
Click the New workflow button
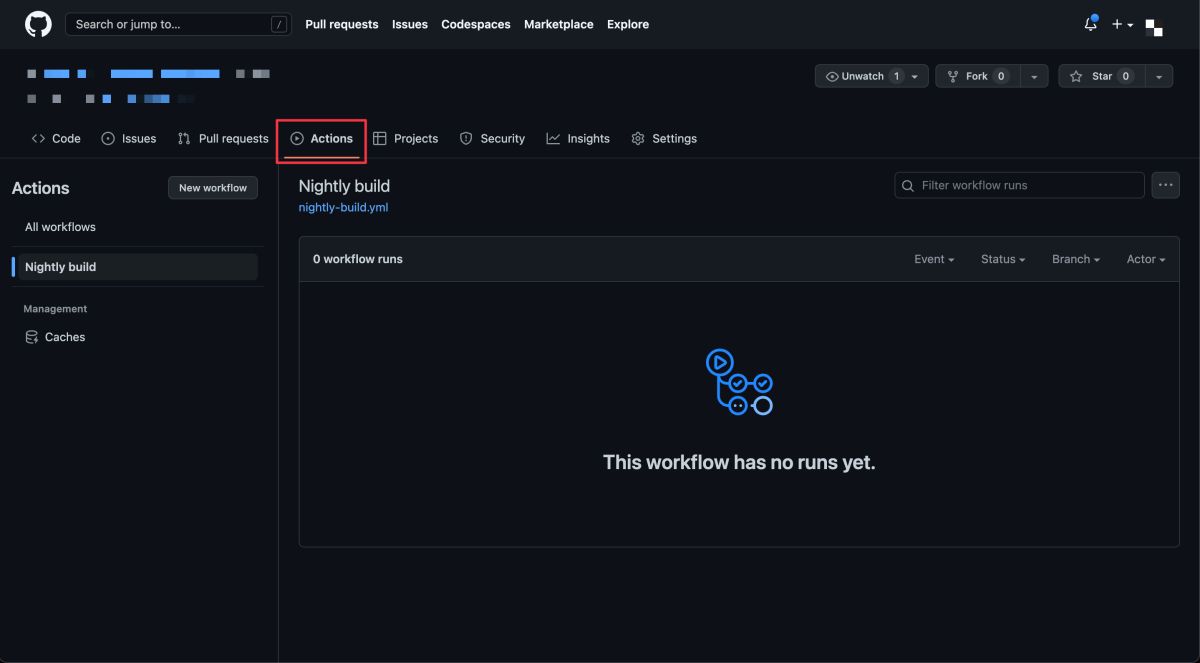[x=213, y=188]
